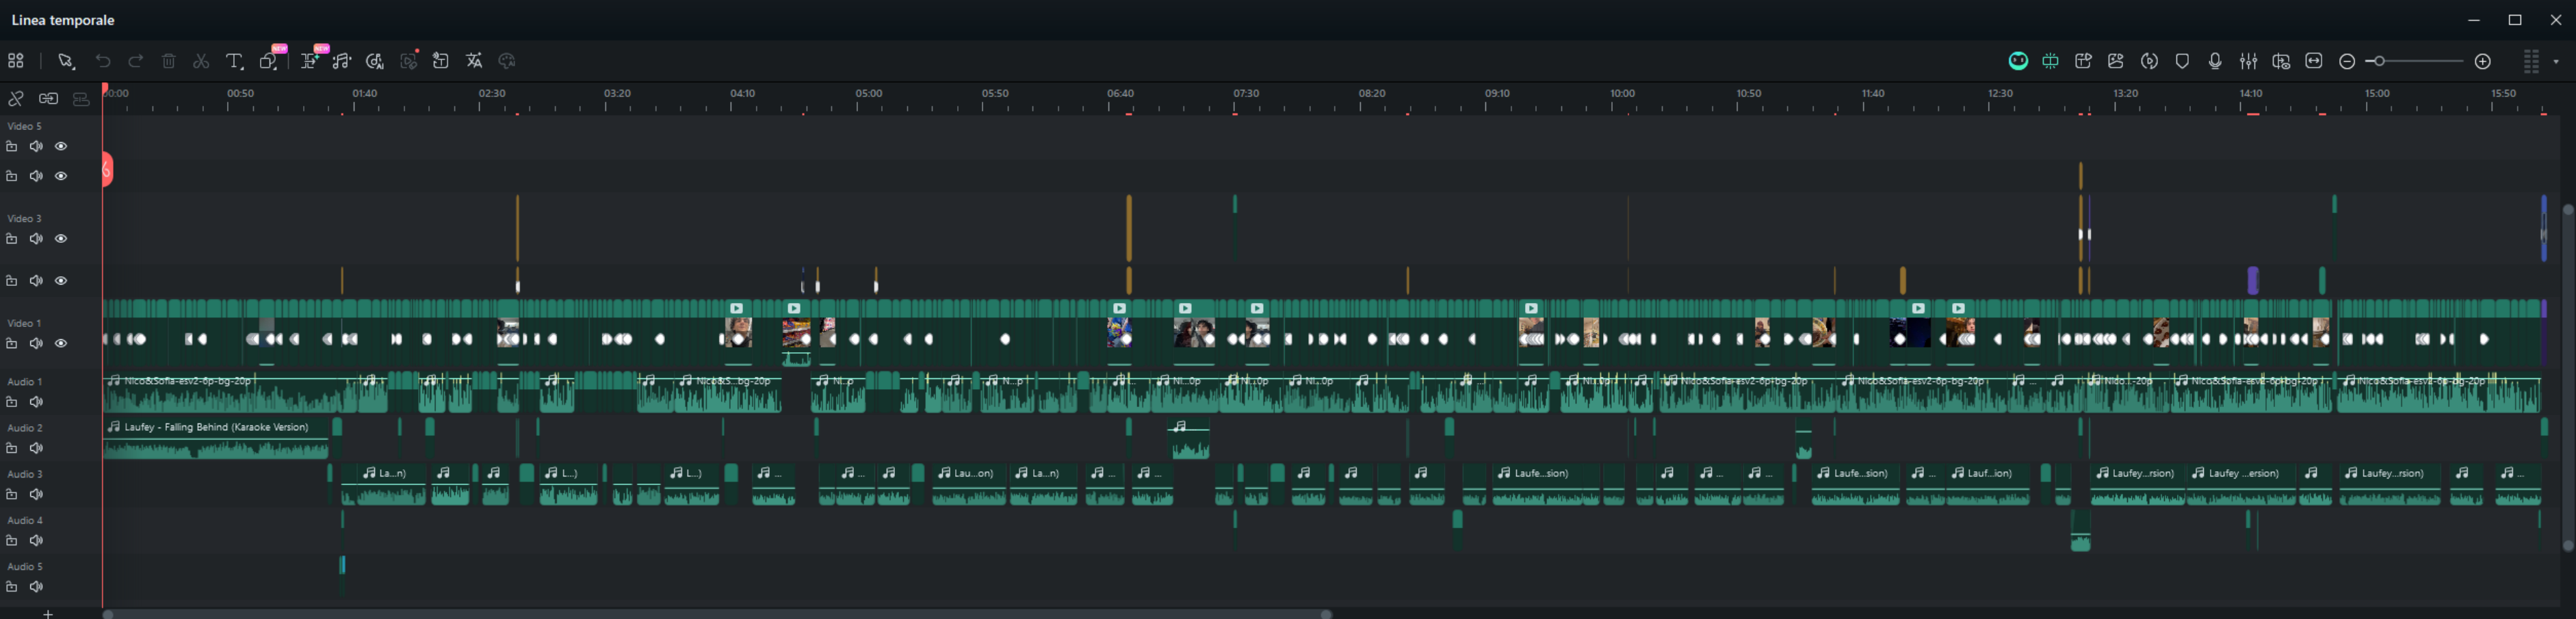Click the shield marker icon

(2182, 61)
